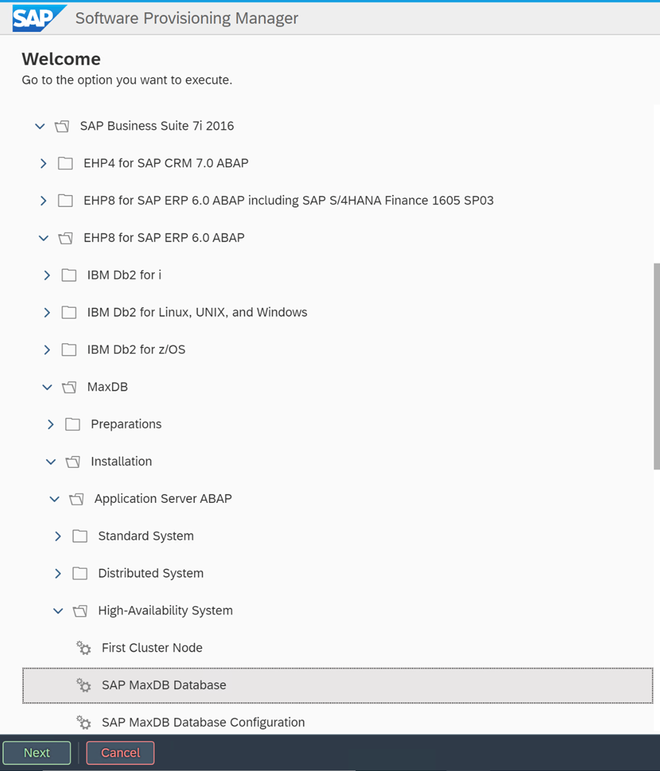Click gear icon for SAP MaxDB Database Configuration

pyautogui.click(x=84, y=722)
